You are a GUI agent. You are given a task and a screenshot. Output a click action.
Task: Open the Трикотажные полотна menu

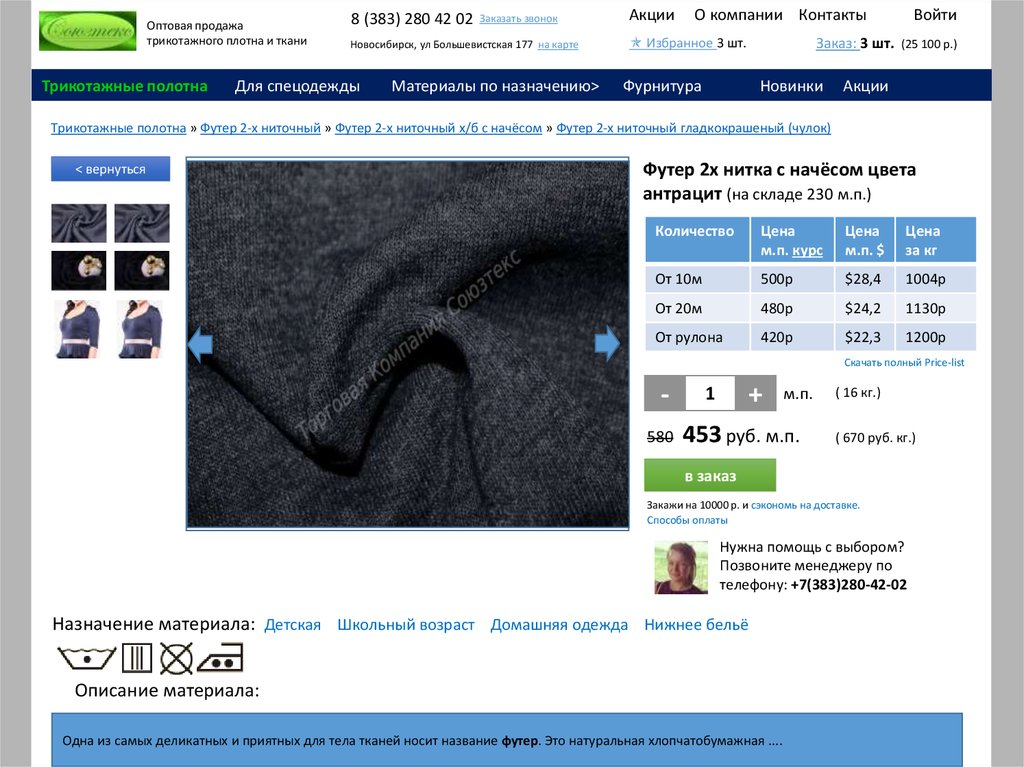(x=125, y=86)
